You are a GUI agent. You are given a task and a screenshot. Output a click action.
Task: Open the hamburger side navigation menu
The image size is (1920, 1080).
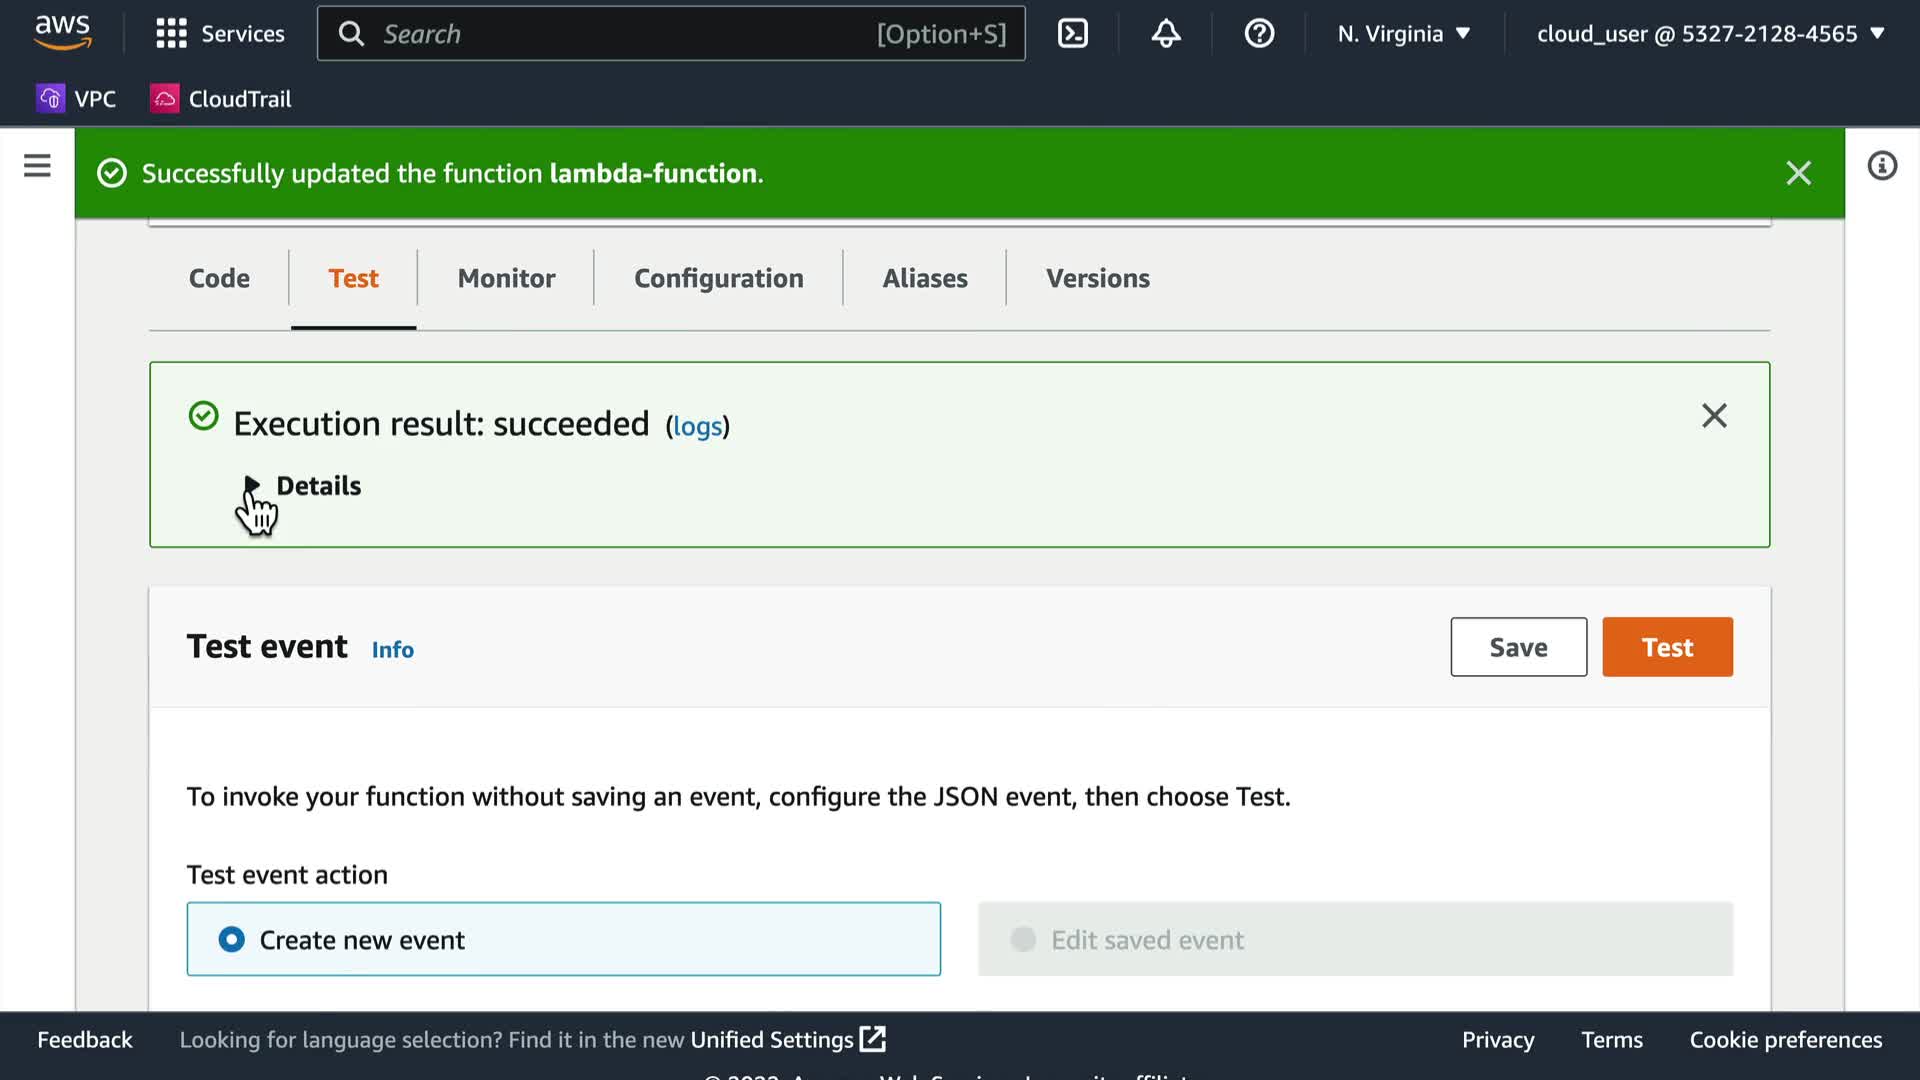pos(37,165)
